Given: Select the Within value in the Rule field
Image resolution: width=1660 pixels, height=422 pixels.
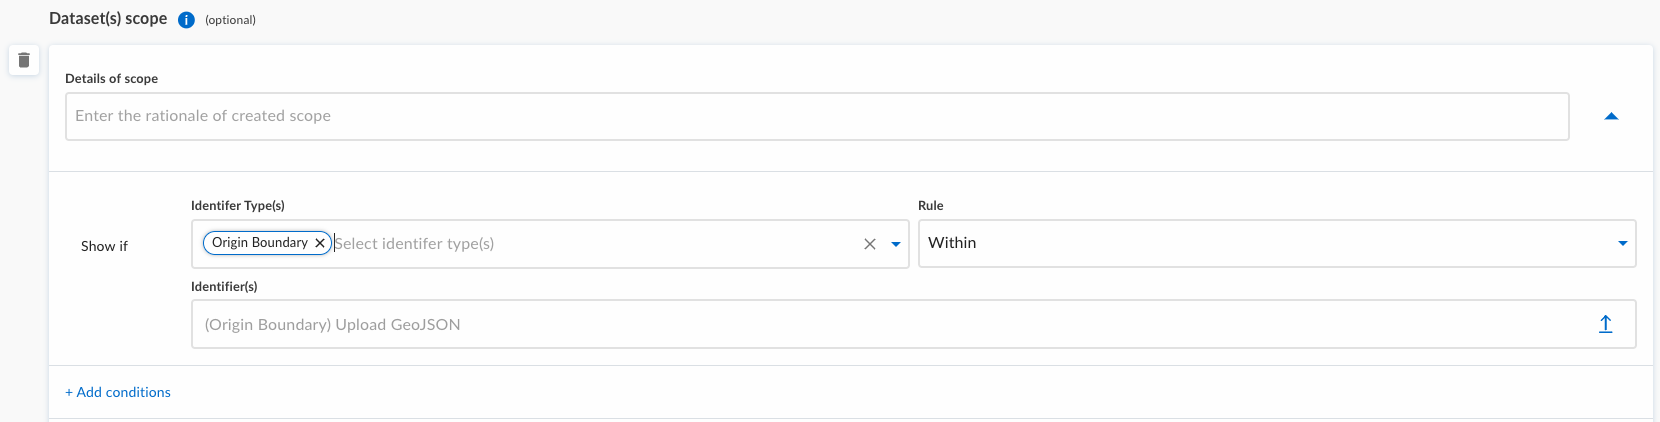Looking at the screenshot, I should tap(952, 243).
